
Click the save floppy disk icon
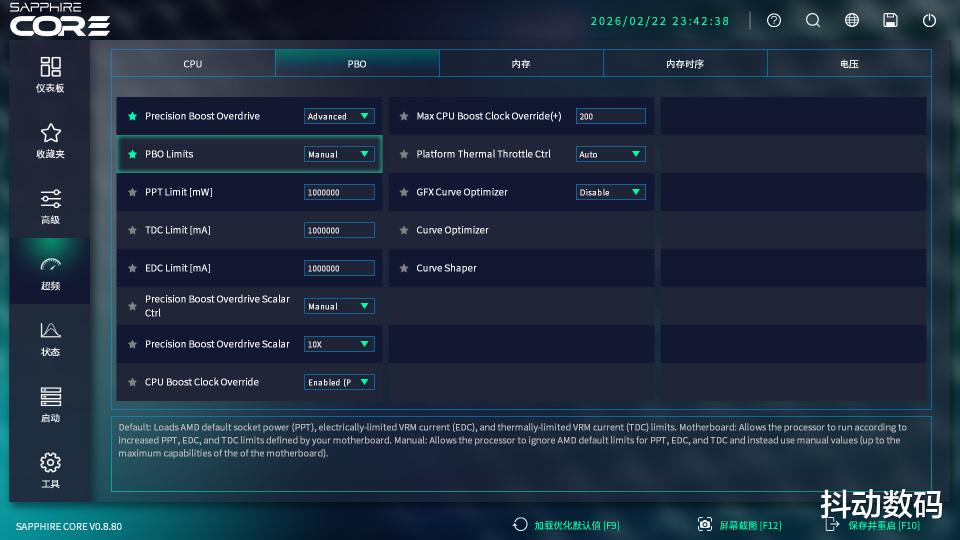pos(890,20)
